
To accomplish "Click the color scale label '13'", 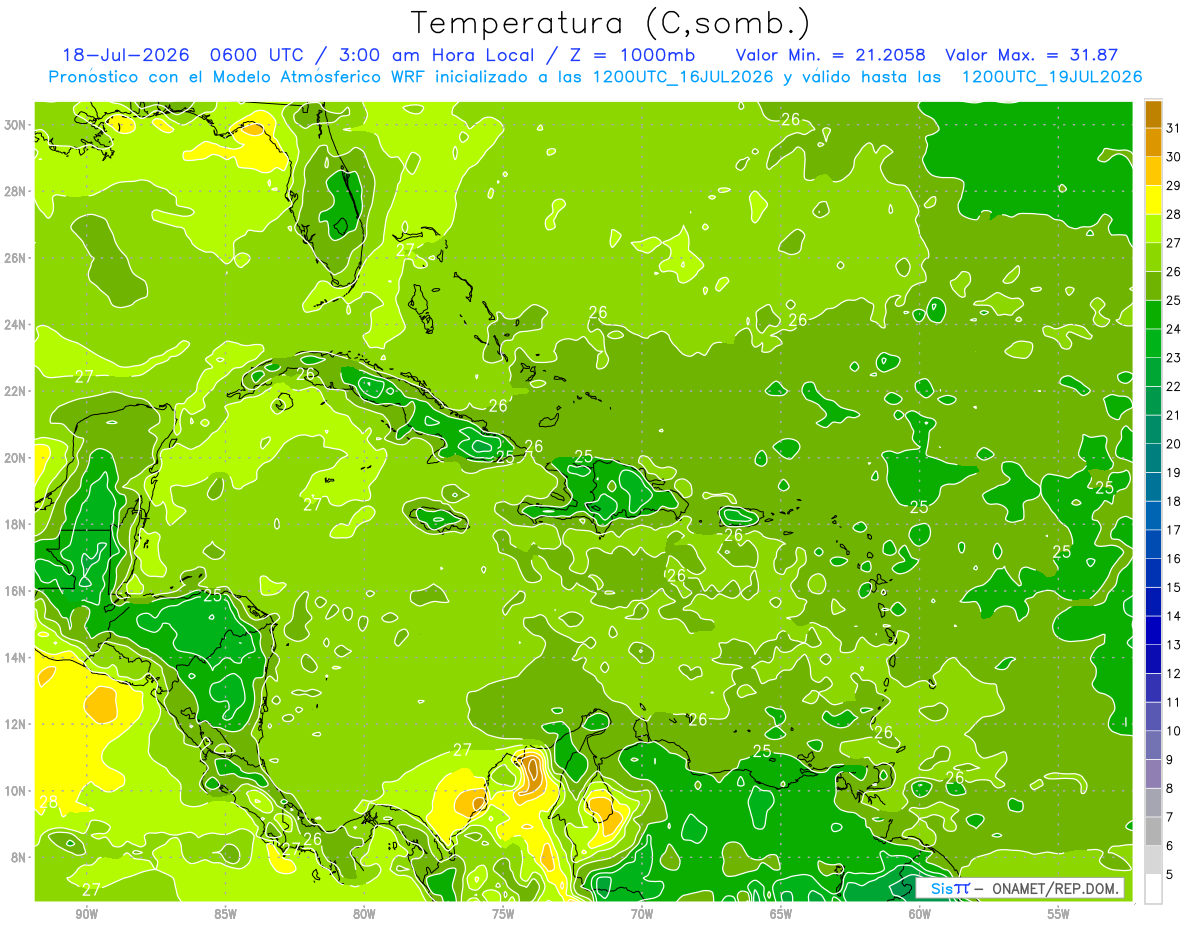I will coord(1174,645).
